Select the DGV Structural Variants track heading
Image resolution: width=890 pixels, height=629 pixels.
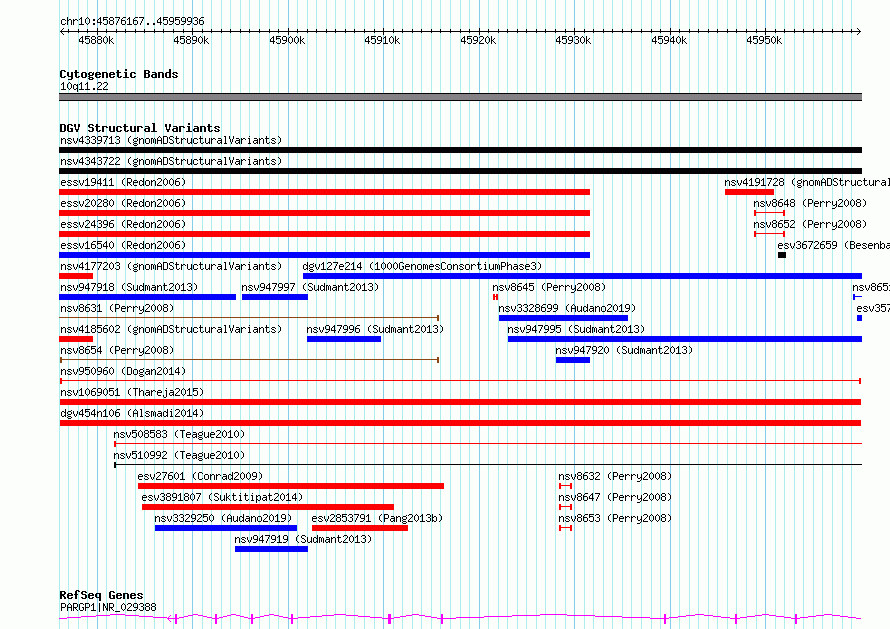(x=140, y=128)
